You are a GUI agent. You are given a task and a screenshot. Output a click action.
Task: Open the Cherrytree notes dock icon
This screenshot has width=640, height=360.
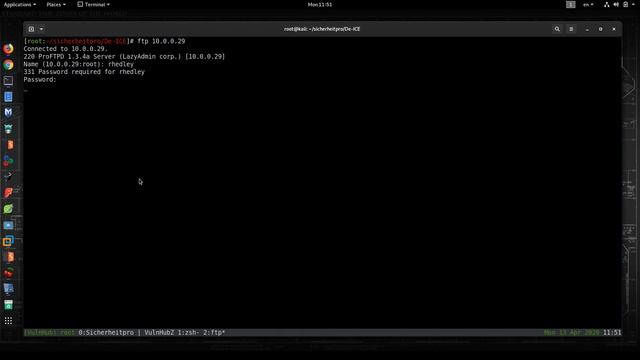point(8,273)
